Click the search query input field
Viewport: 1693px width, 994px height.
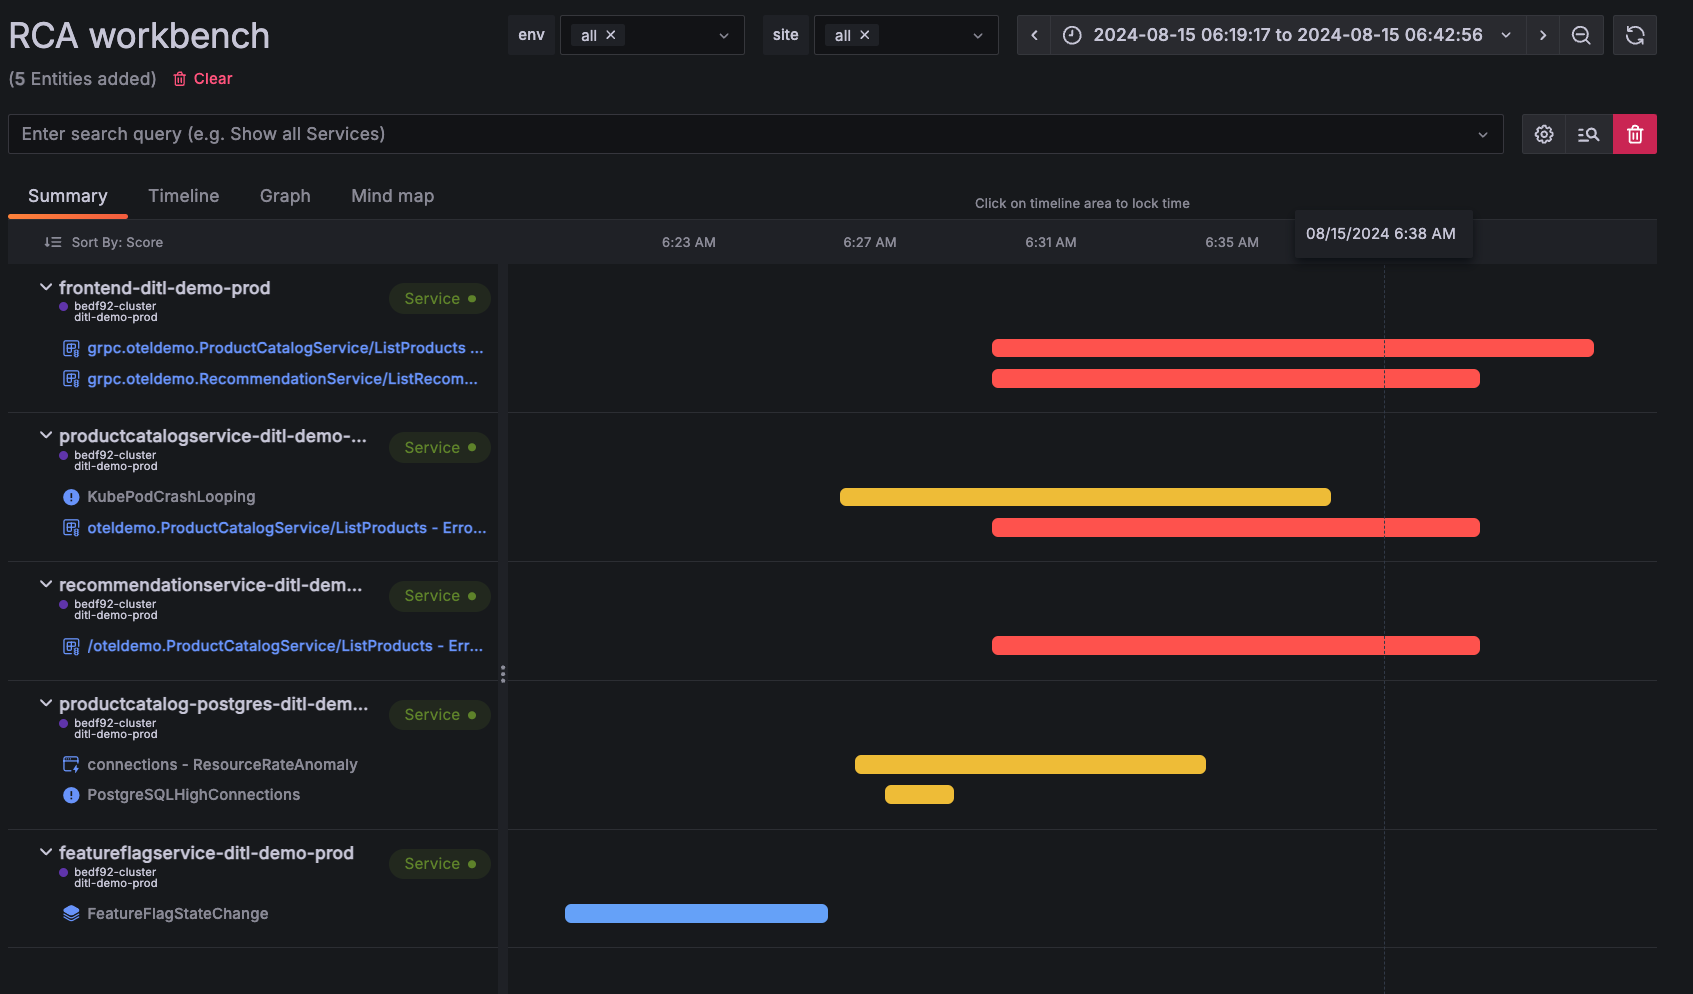(x=700, y=133)
